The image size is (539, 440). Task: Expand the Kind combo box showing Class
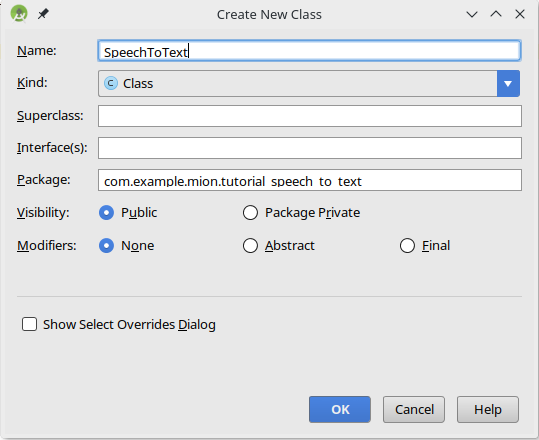tap(309, 84)
